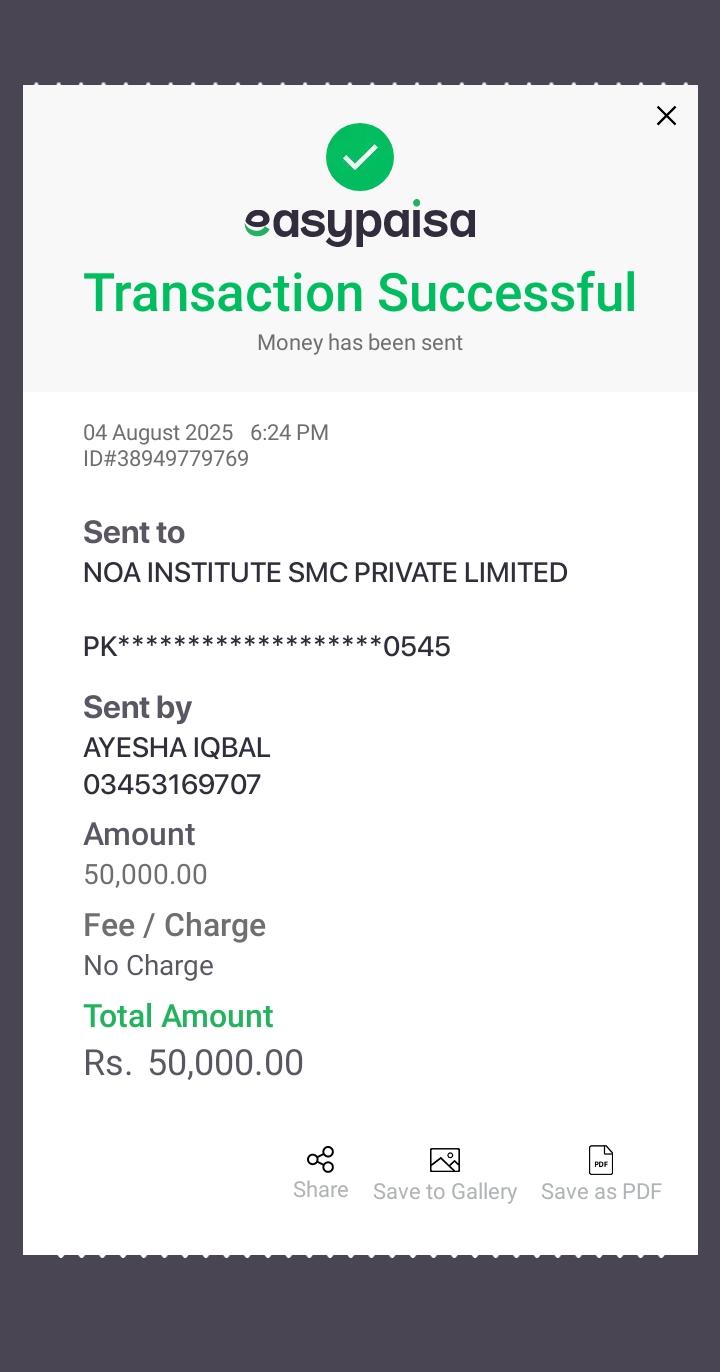The width and height of the screenshot is (720, 1372).
Task: Click the easypaisa logo
Action: tap(360, 223)
